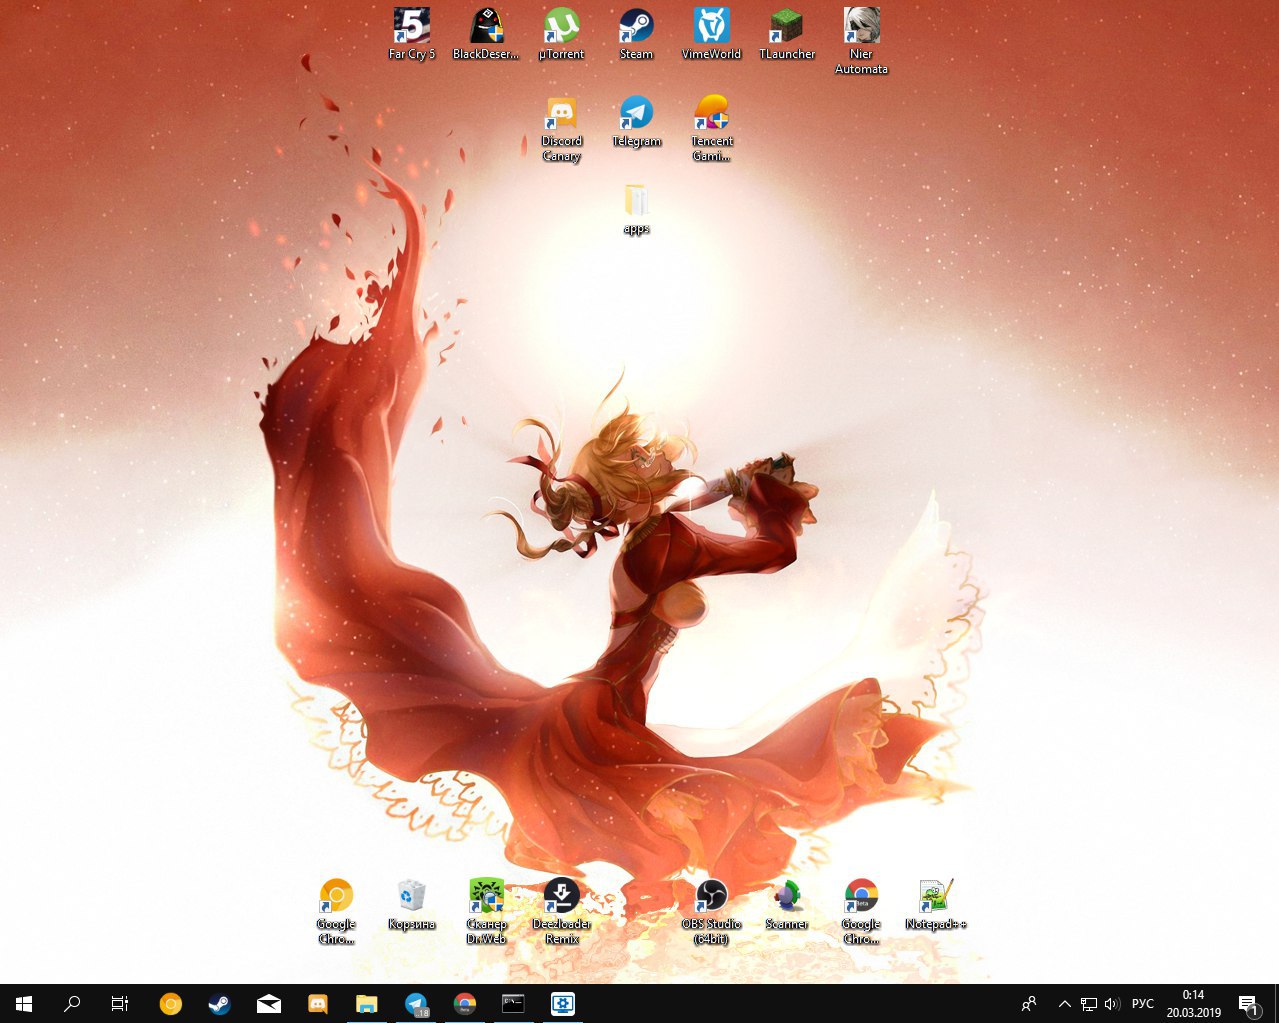Open the People button in the taskbar
The height and width of the screenshot is (1023, 1279).
point(1029,1004)
